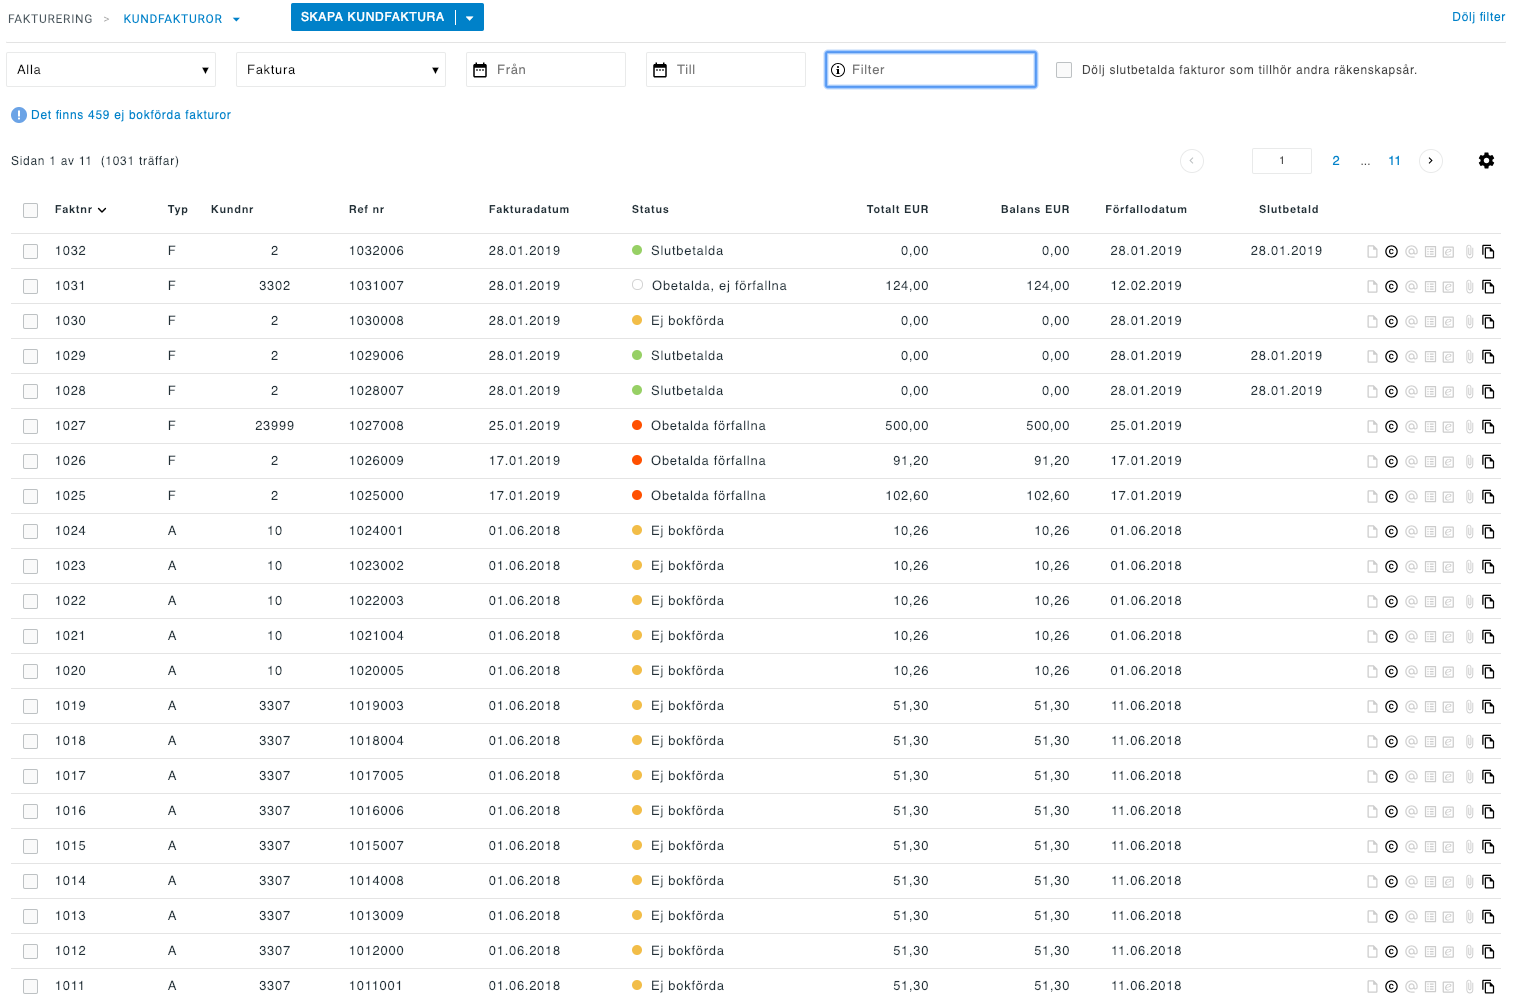
Task: Click the e-invoice icon on invoice 1026
Action: pyautogui.click(x=1448, y=461)
